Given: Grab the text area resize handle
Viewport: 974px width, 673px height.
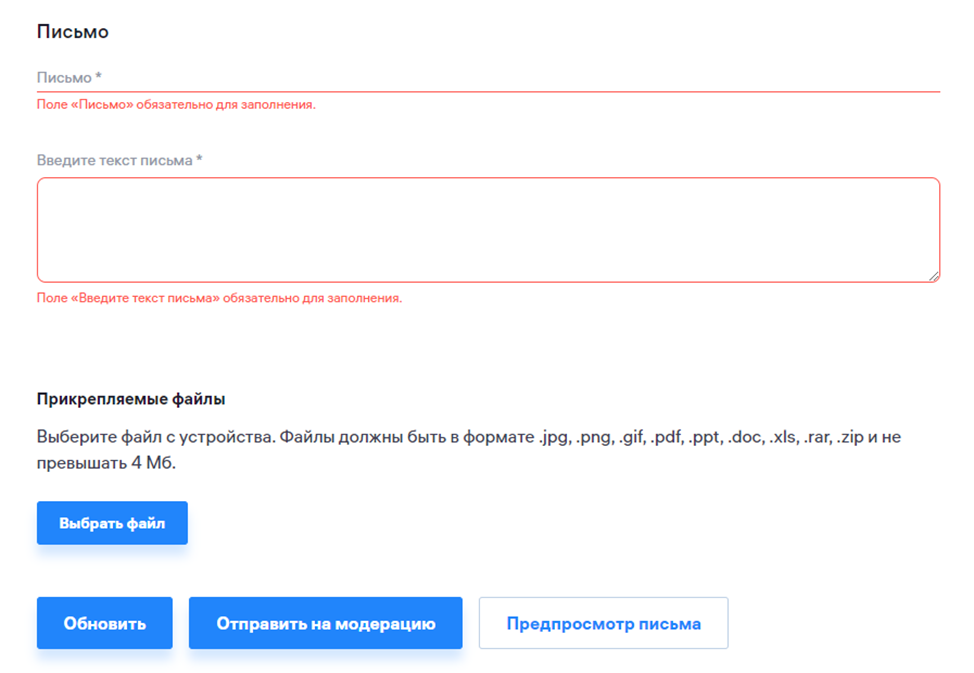Looking at the screenshot, I should click(934, 276).
